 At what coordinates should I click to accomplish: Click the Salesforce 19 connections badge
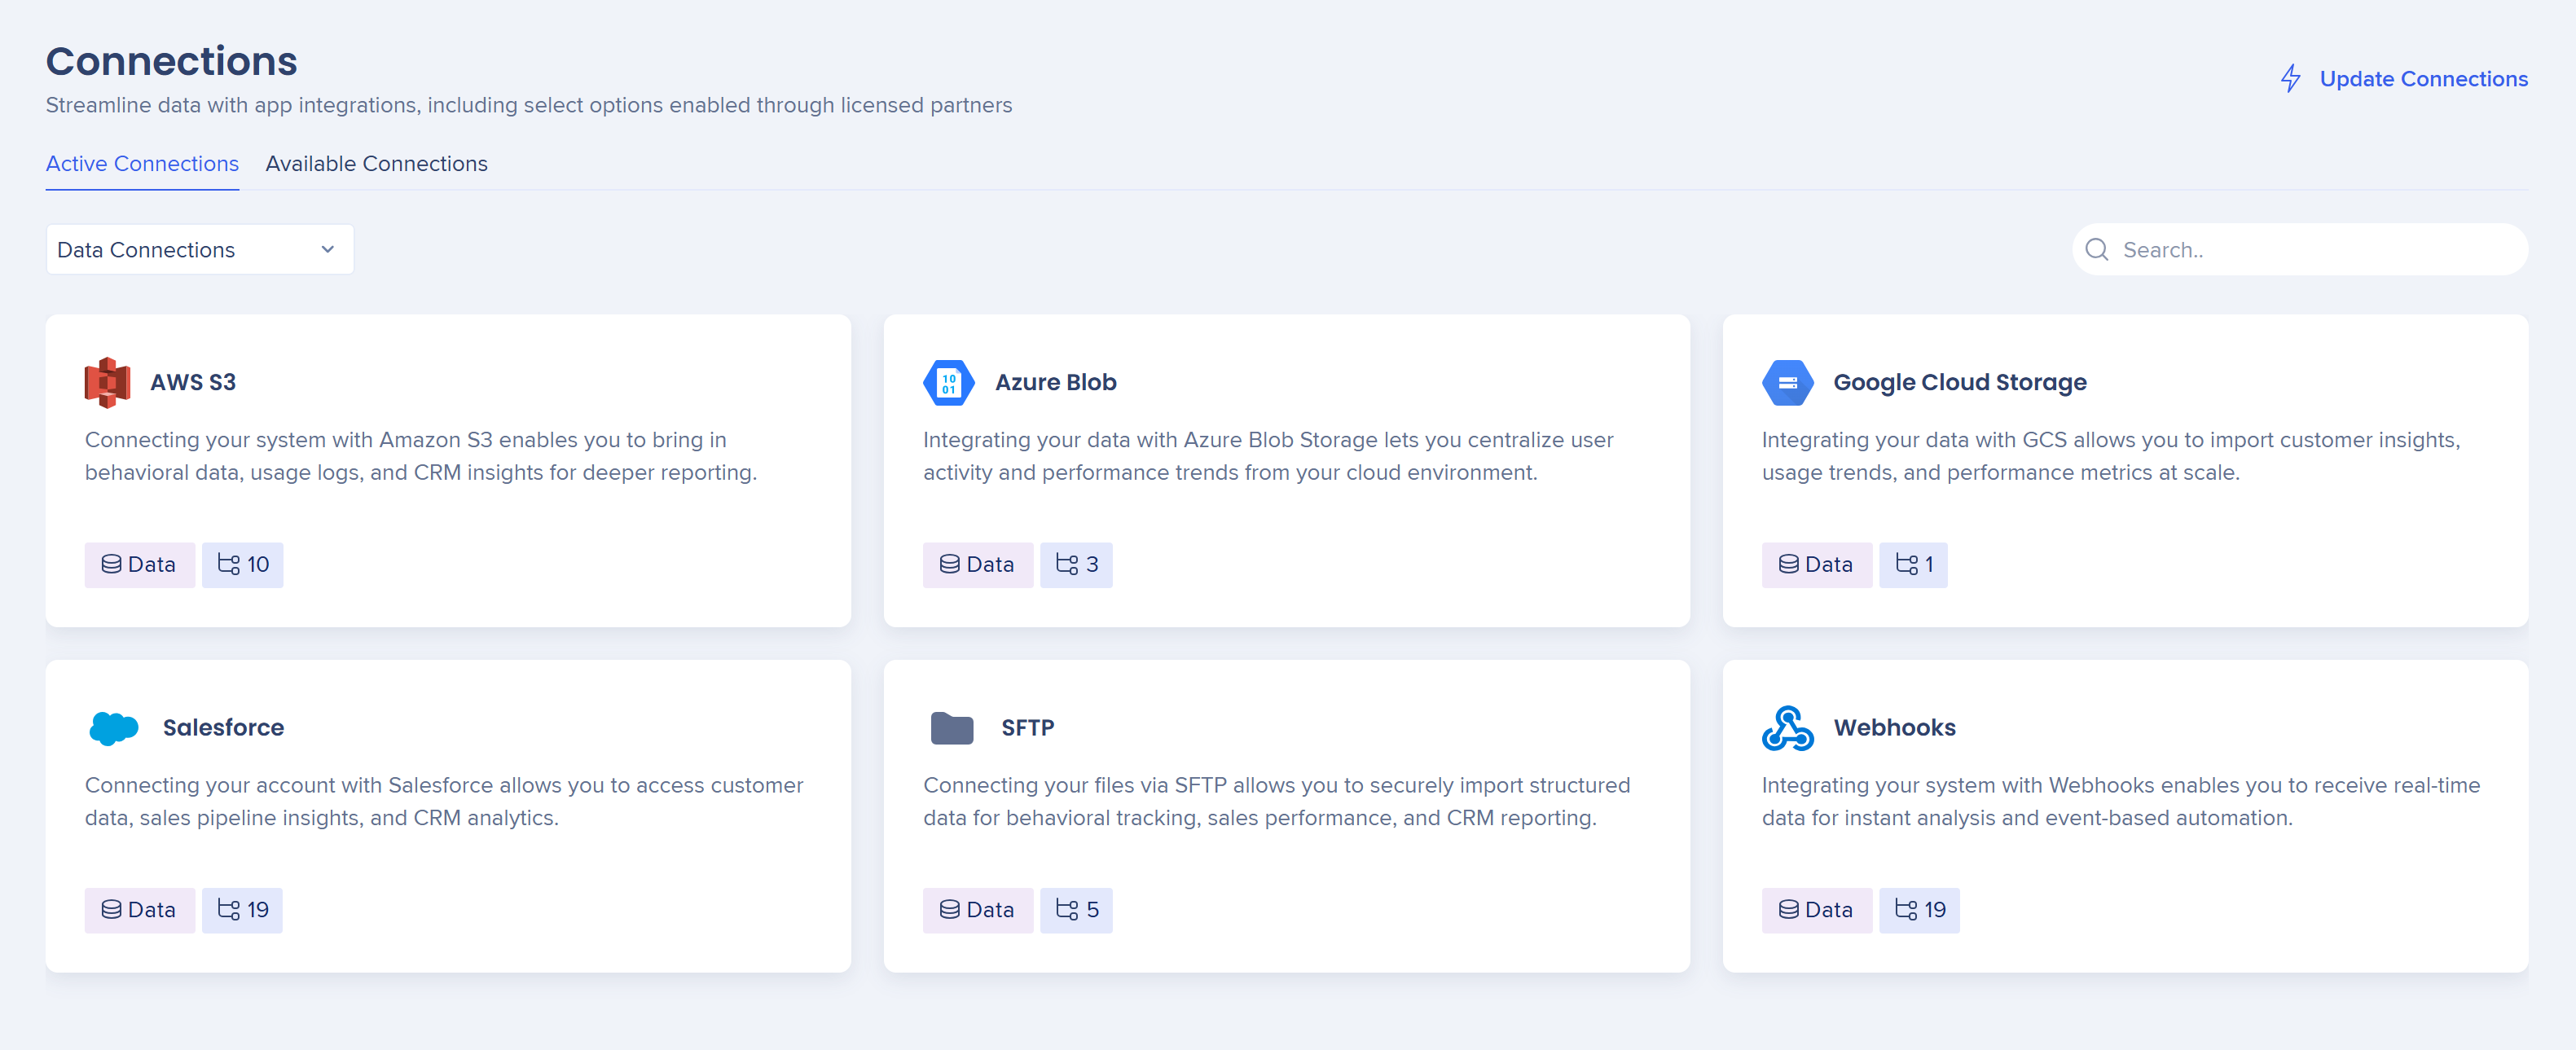pyautogui.click(x=242, y=909)
